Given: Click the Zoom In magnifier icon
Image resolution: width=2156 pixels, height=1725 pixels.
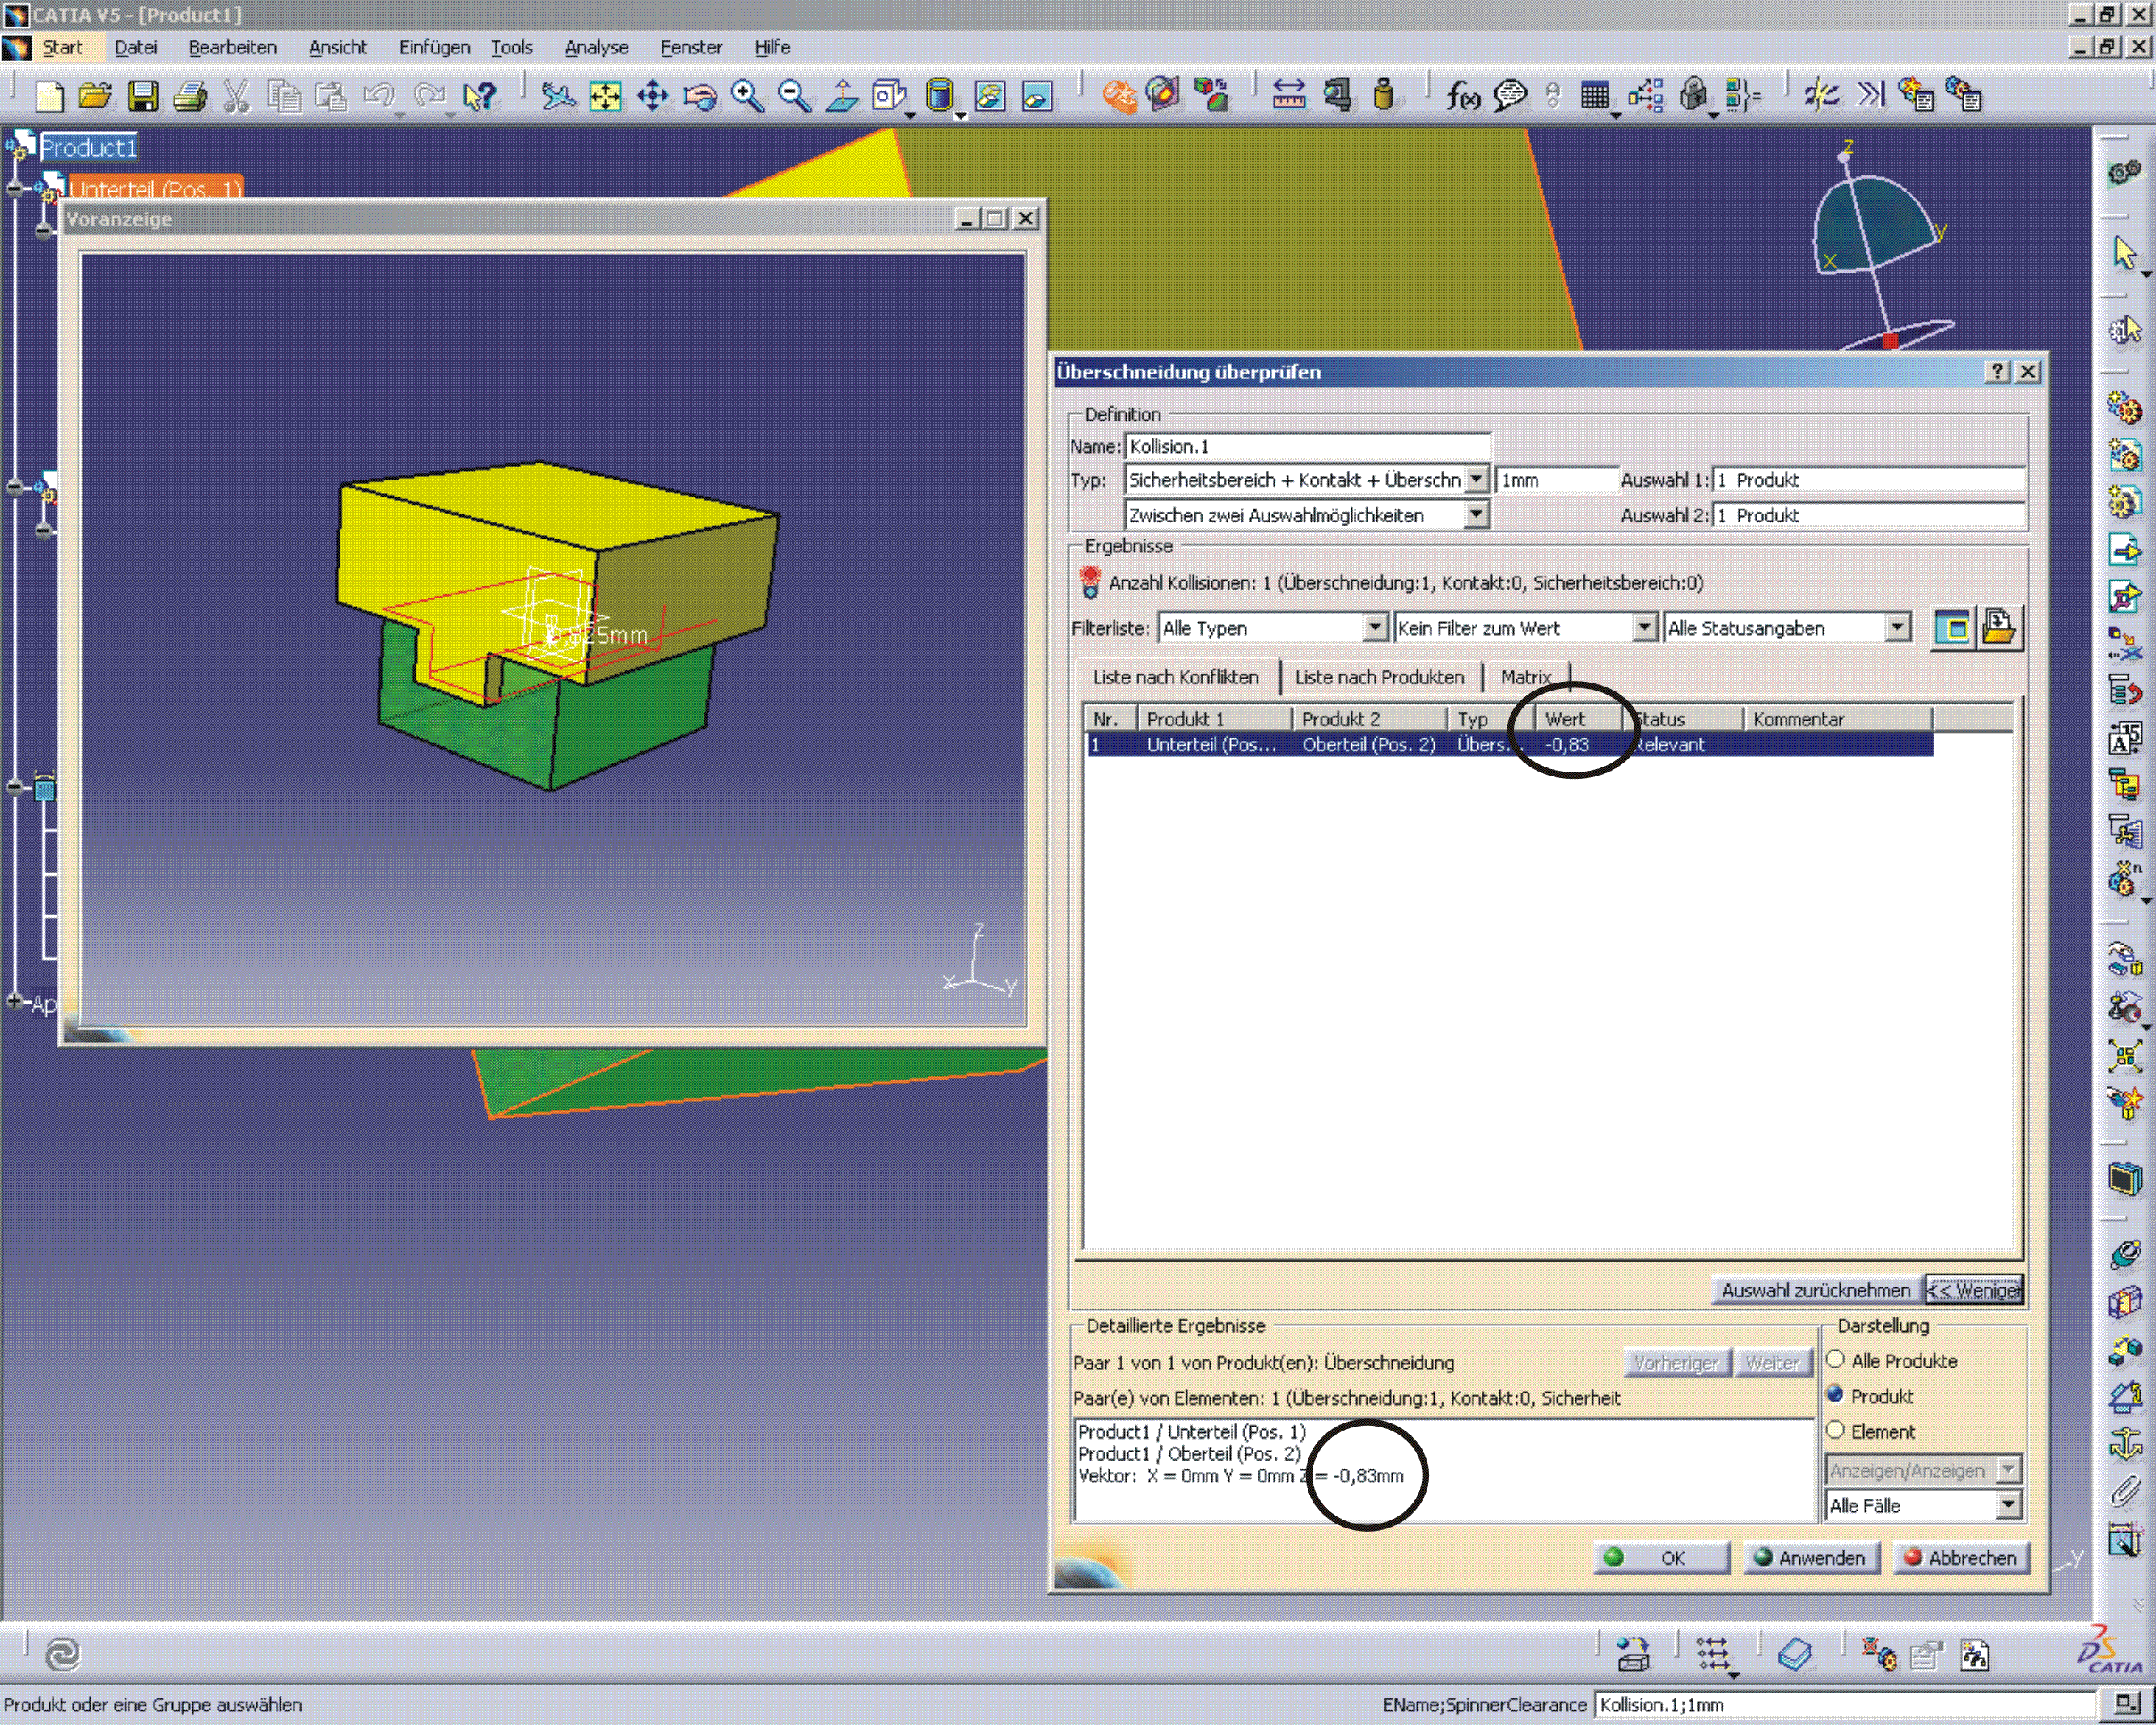Looking at the screenshot, I should 747,96.
